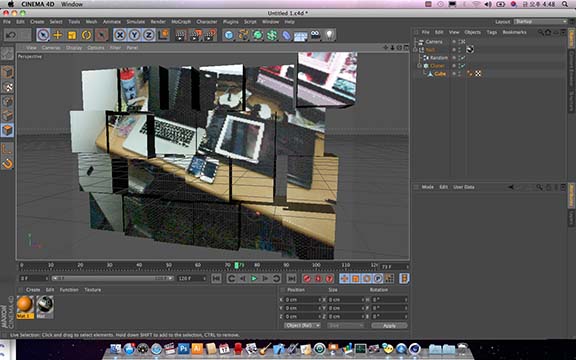The height and width of the screenshot is (360, 576).
Task: Open the Mesh menu
Action: [91, 22]
